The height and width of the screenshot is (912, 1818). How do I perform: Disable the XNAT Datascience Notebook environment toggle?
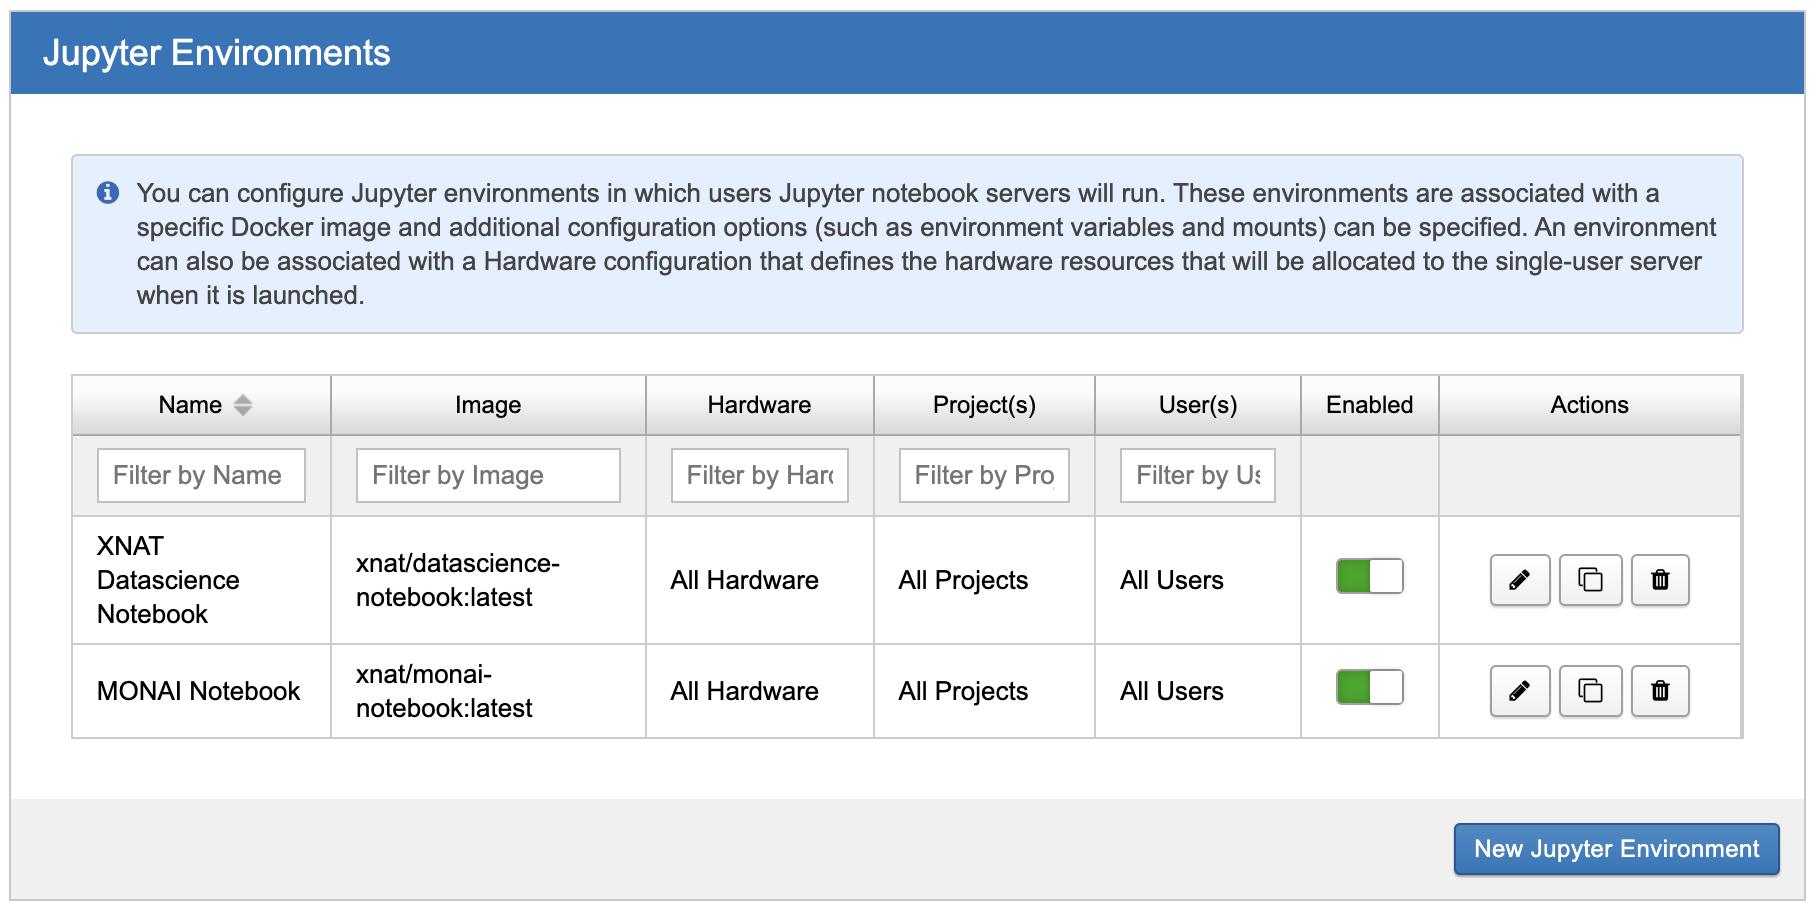(x=1368, y=575)
